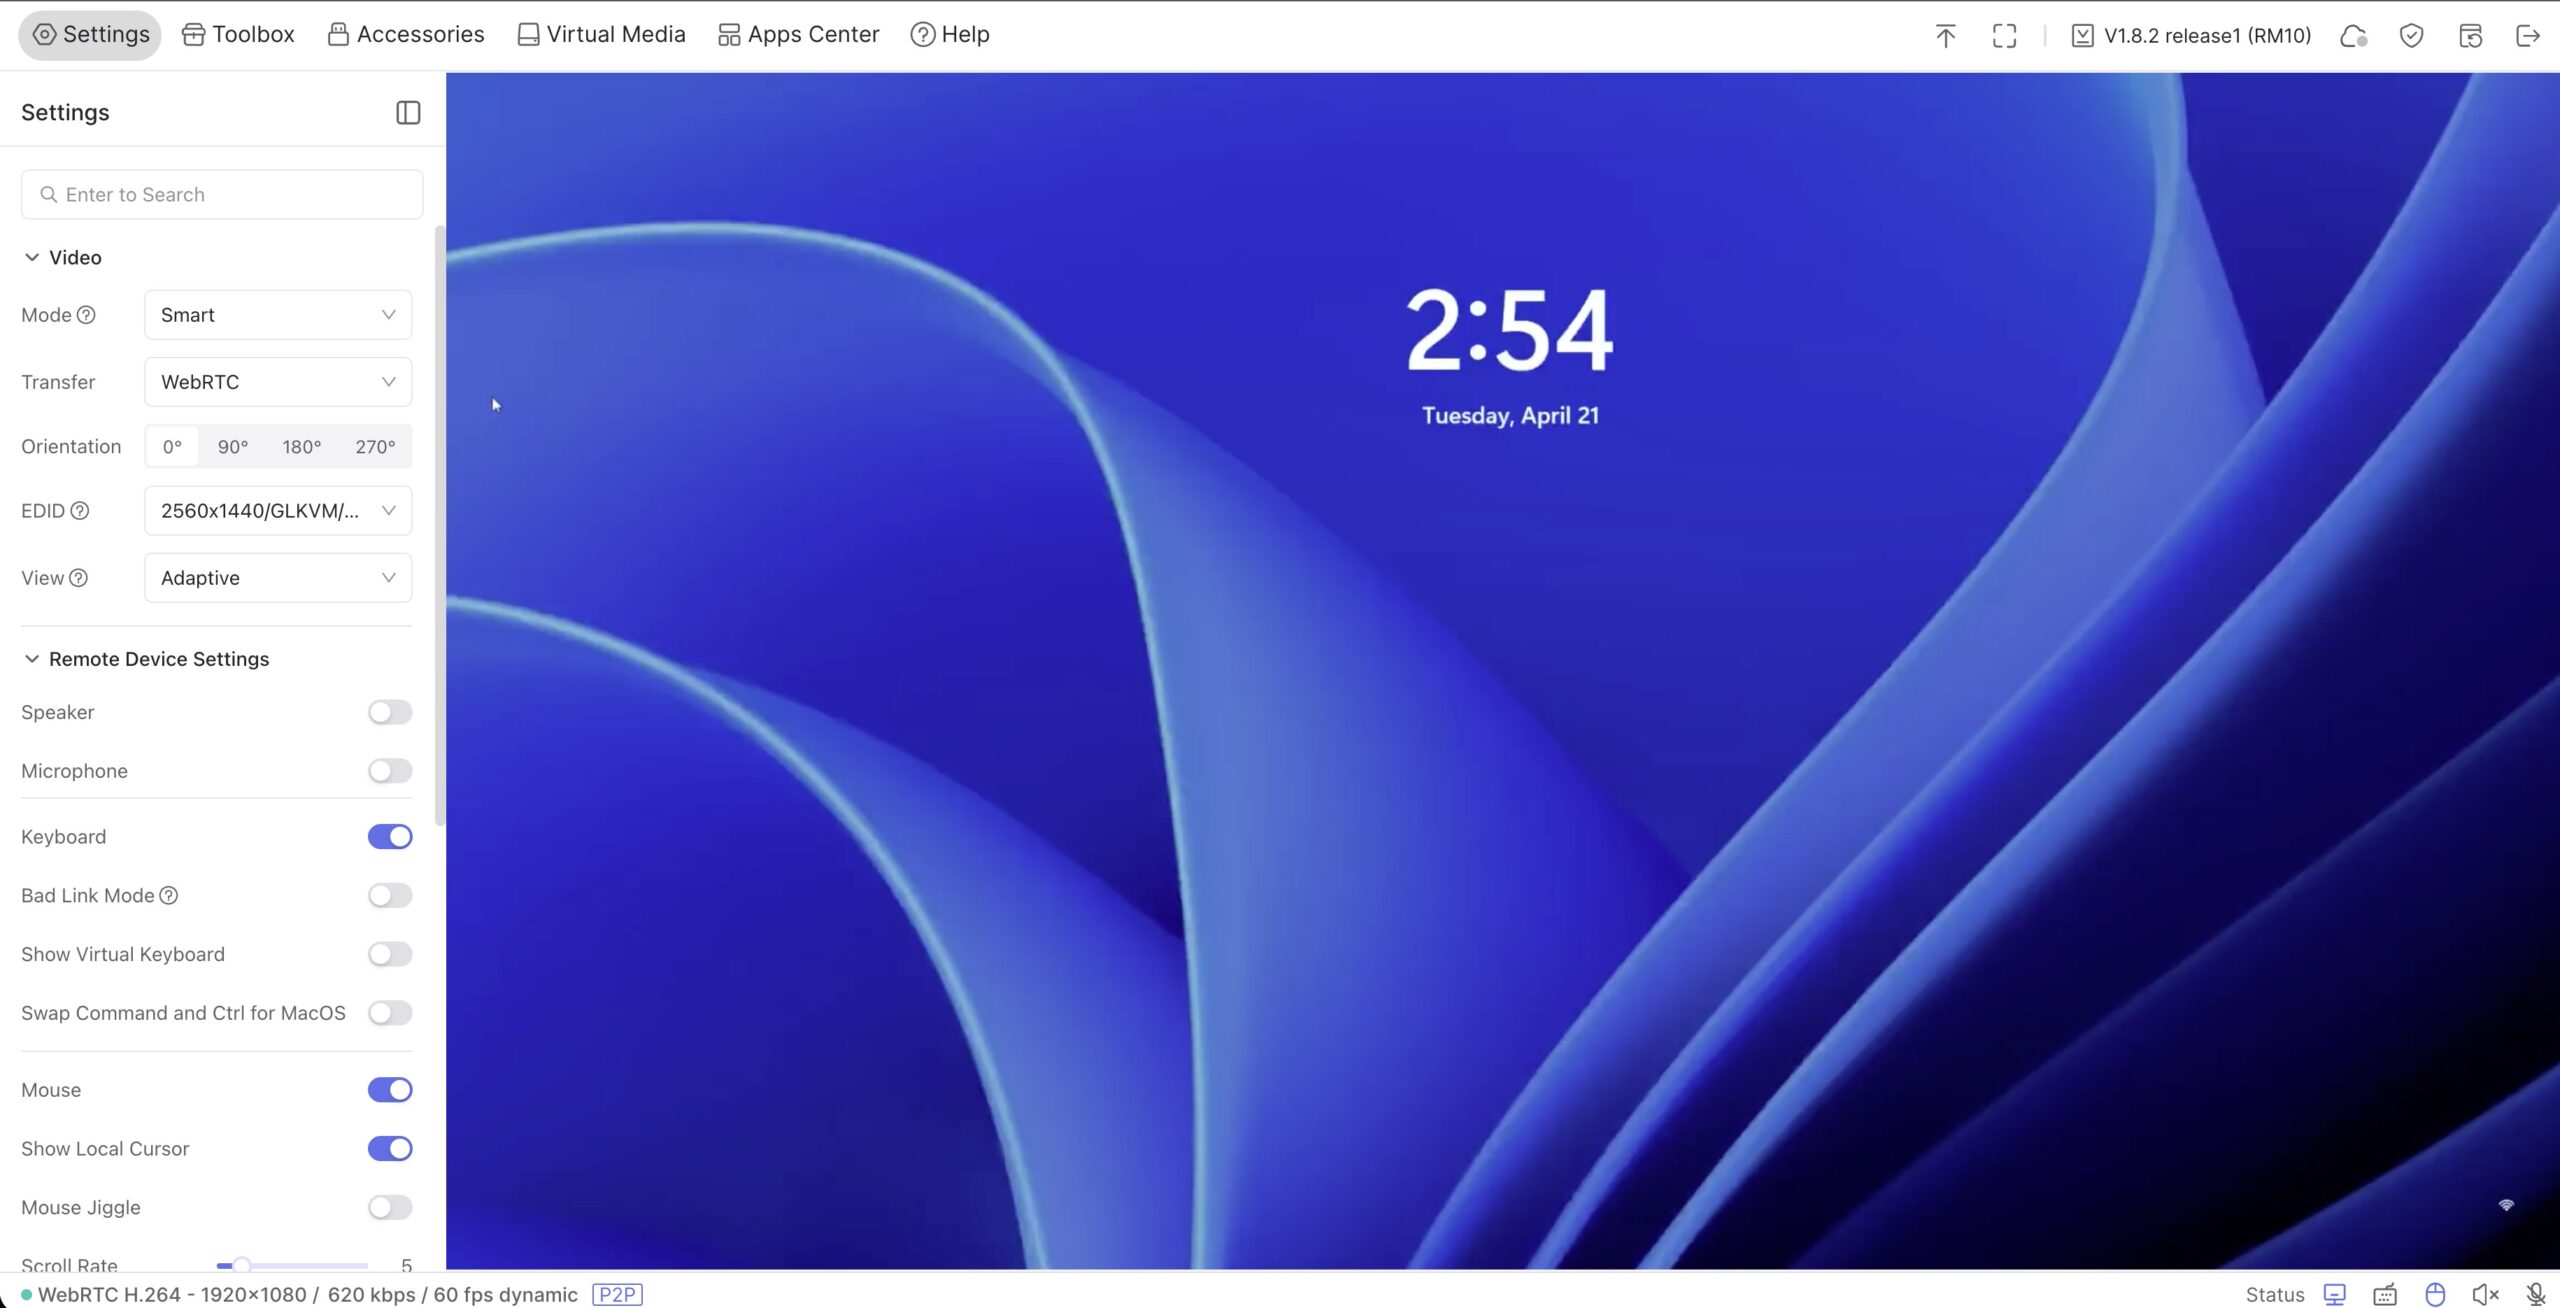Click the logout icon at top right

2527,36
